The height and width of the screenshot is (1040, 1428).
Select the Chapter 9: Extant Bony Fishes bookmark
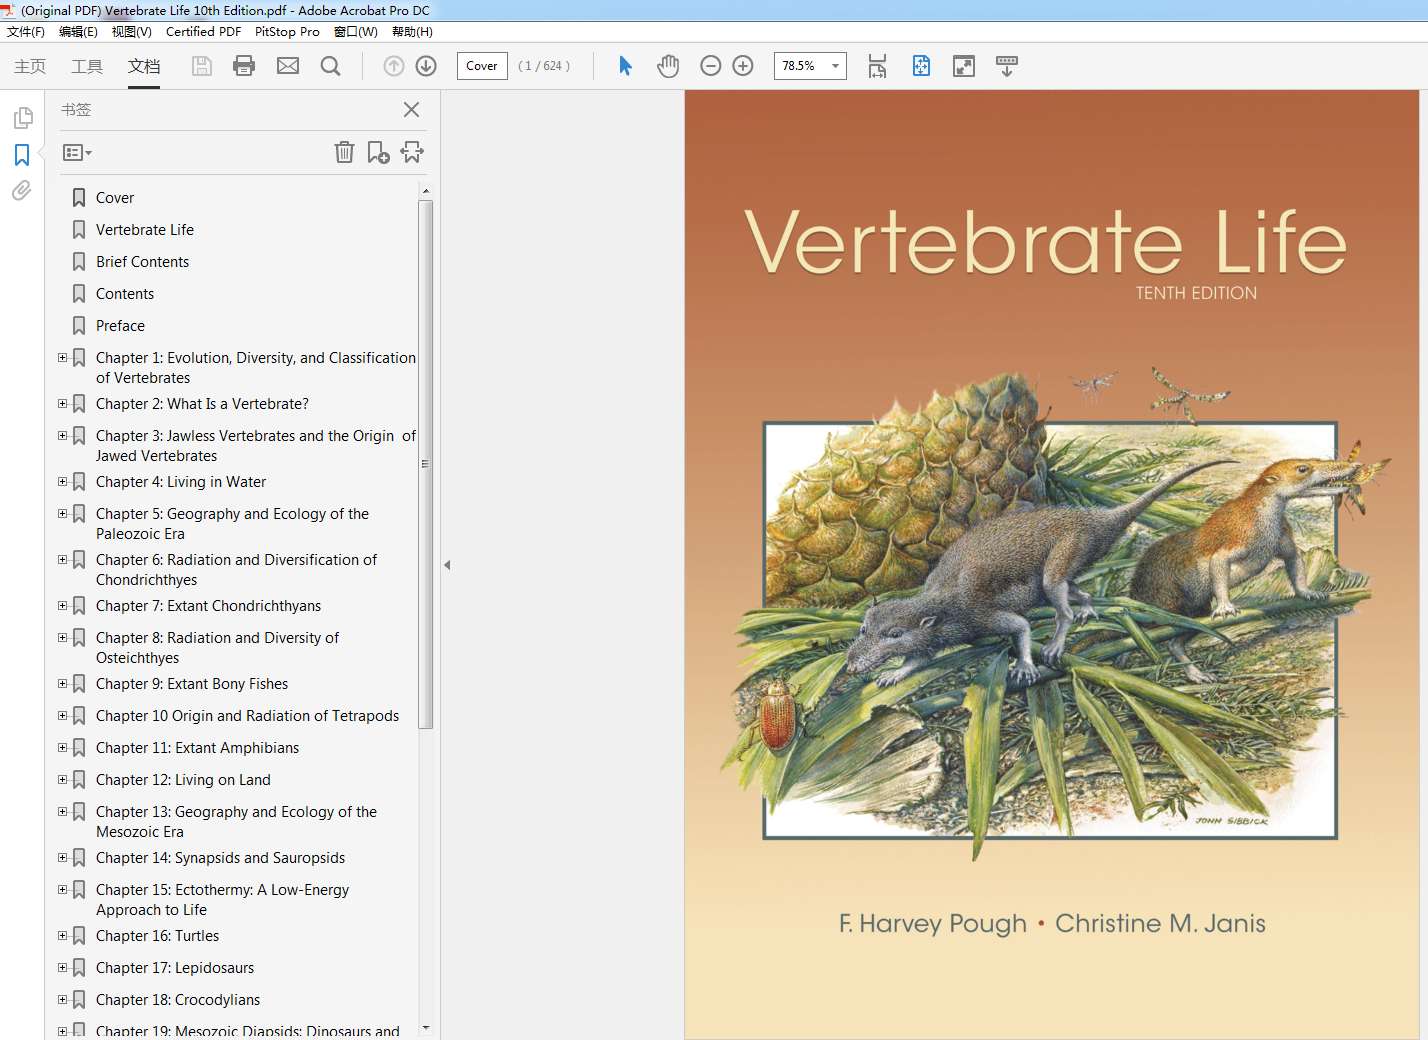pyautogui.click(x=193, y=684)
